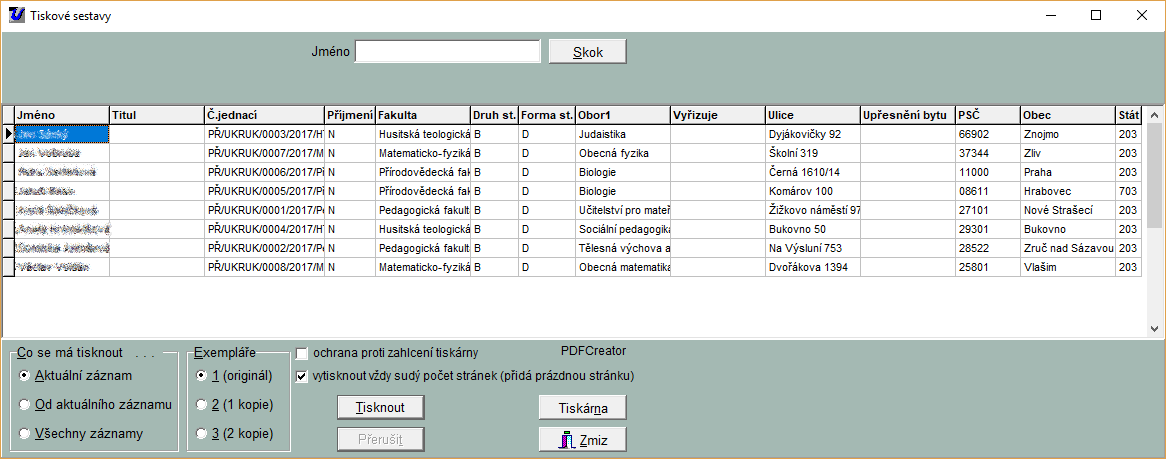Choose Od aktuálního záznamu radio option

pos(25,405)
